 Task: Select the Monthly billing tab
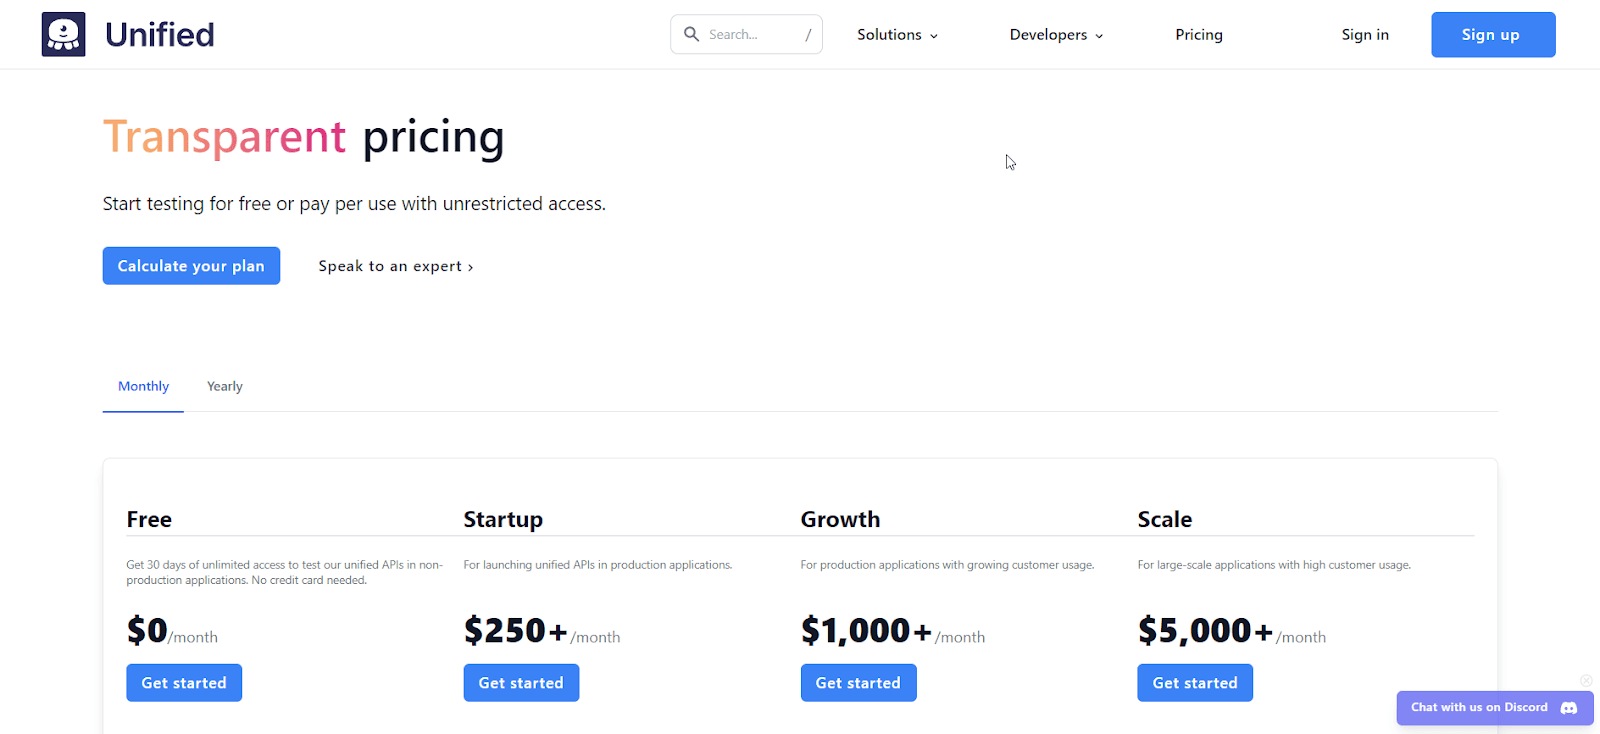click(143, 387)
